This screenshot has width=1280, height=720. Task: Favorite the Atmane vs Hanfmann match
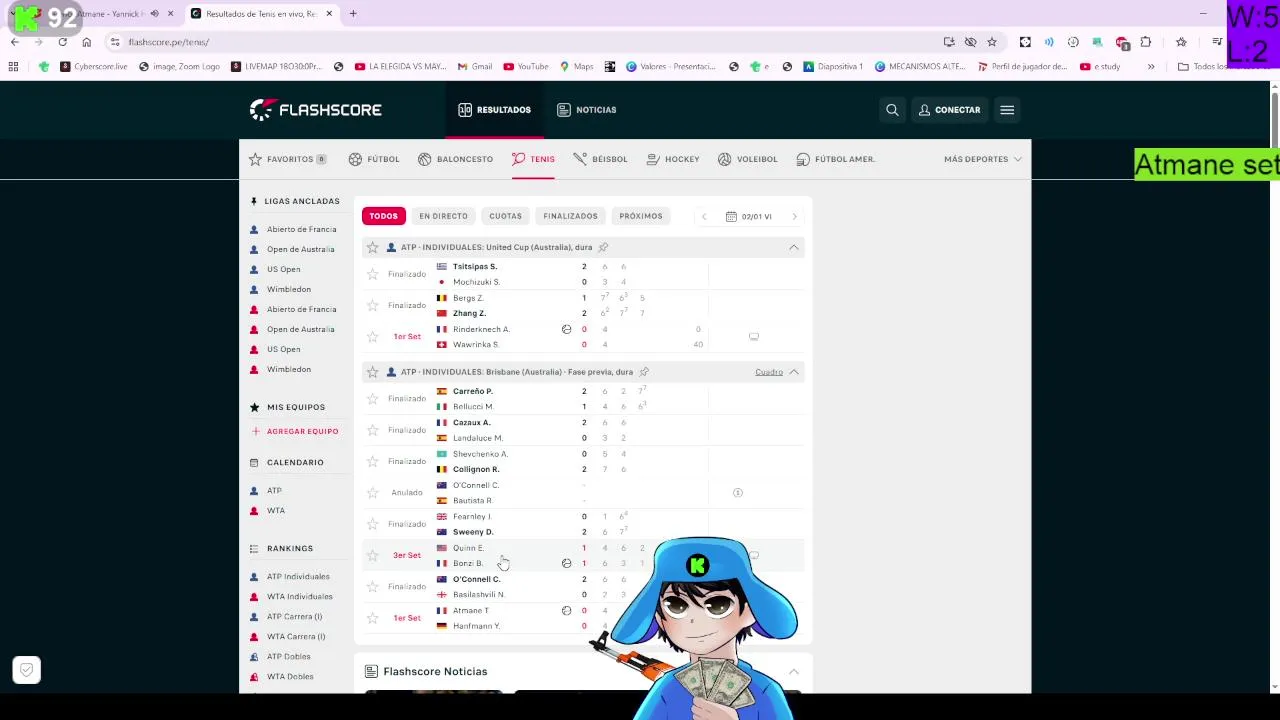[x=373, y=618]
